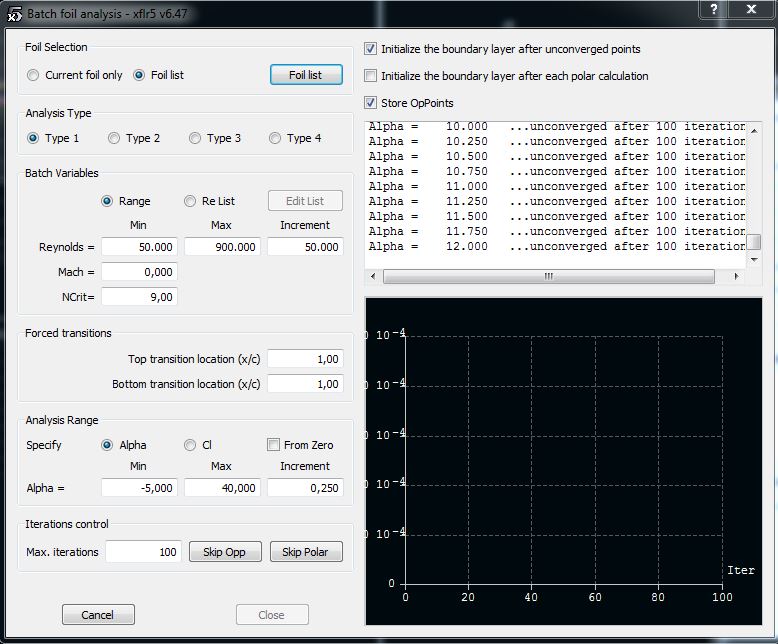This screenshot has width=778, height=644.
Task: Select Cl as the analysis range specifier
Action: (x=190, y=445)
